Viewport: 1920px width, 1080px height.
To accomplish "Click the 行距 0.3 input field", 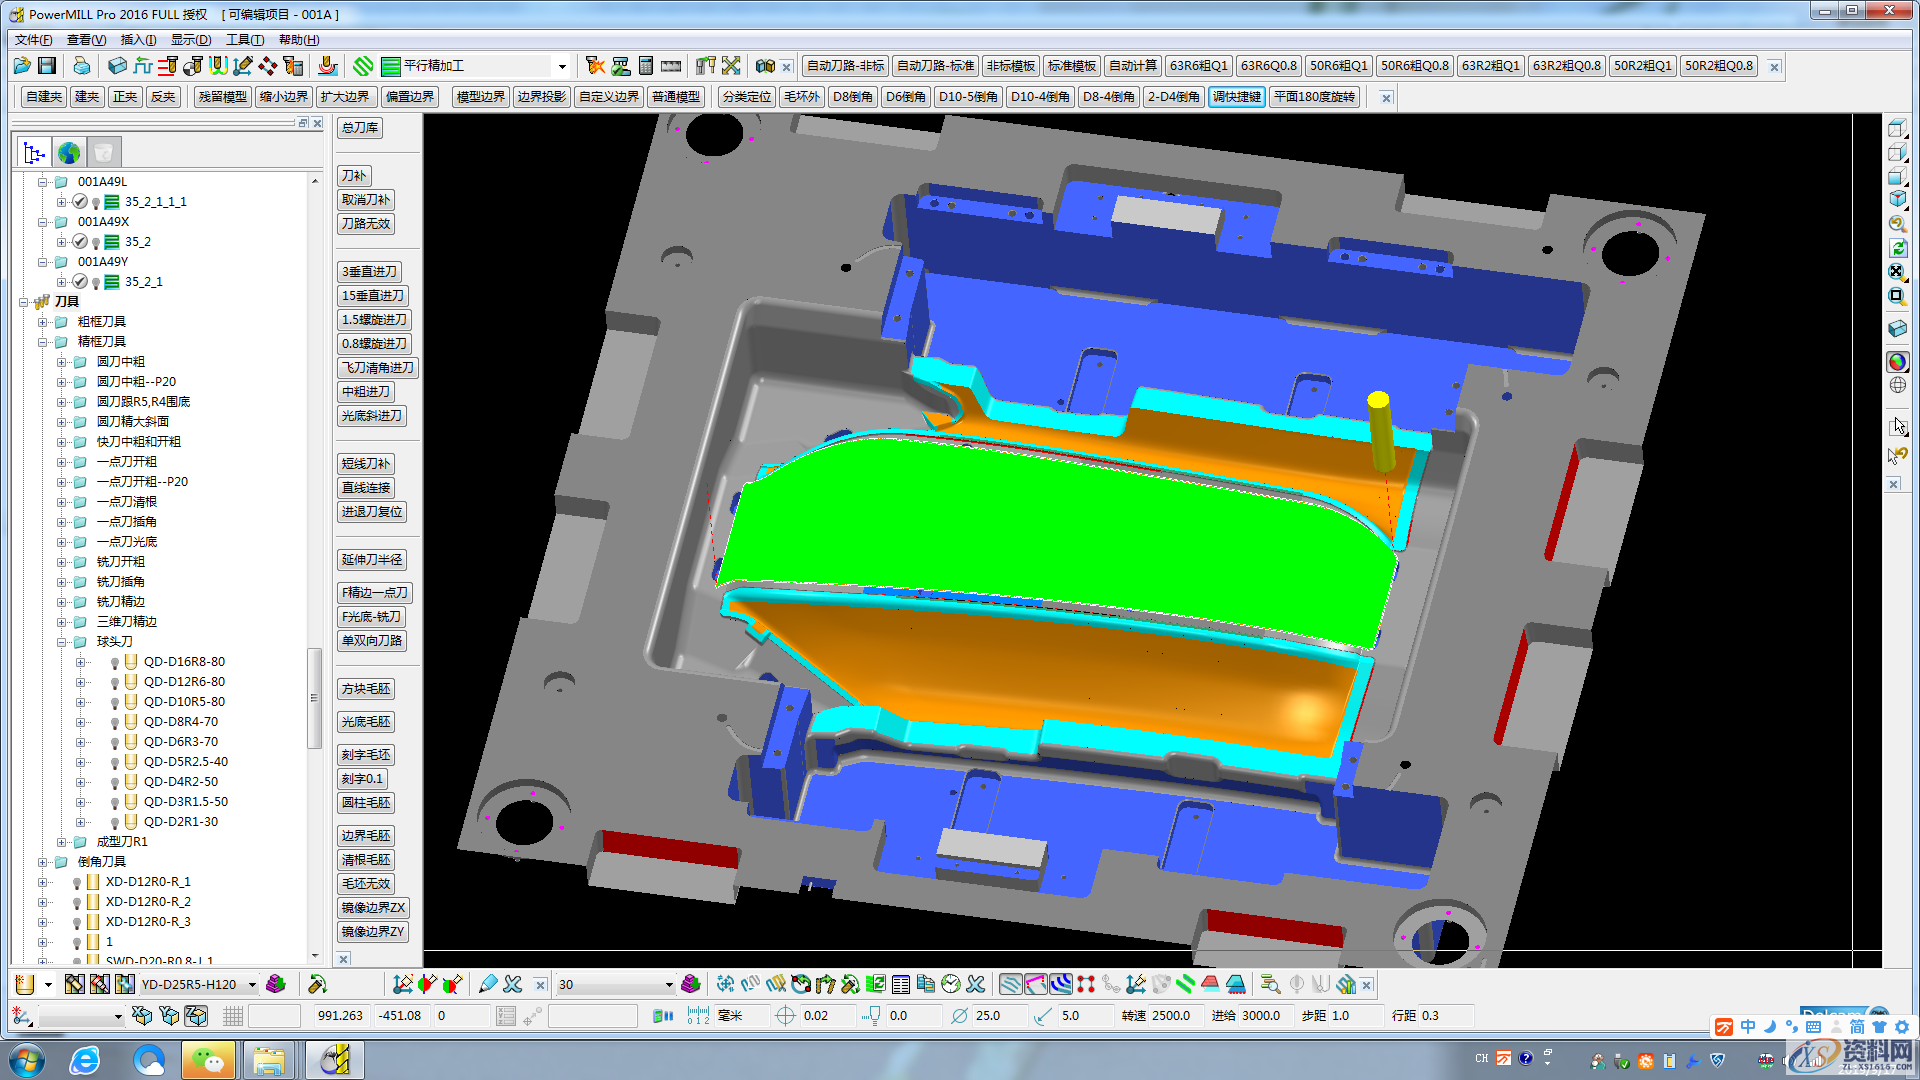I will tap(1444, 1016).
